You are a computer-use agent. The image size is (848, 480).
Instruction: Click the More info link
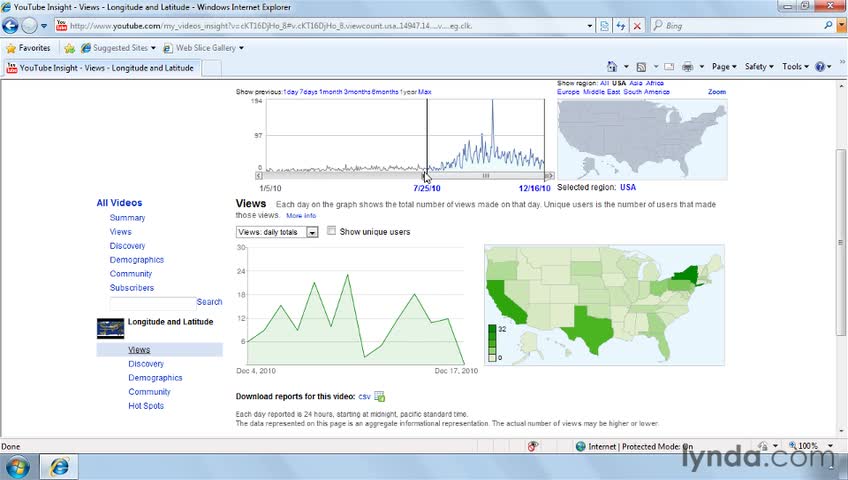tap(301, 216)
